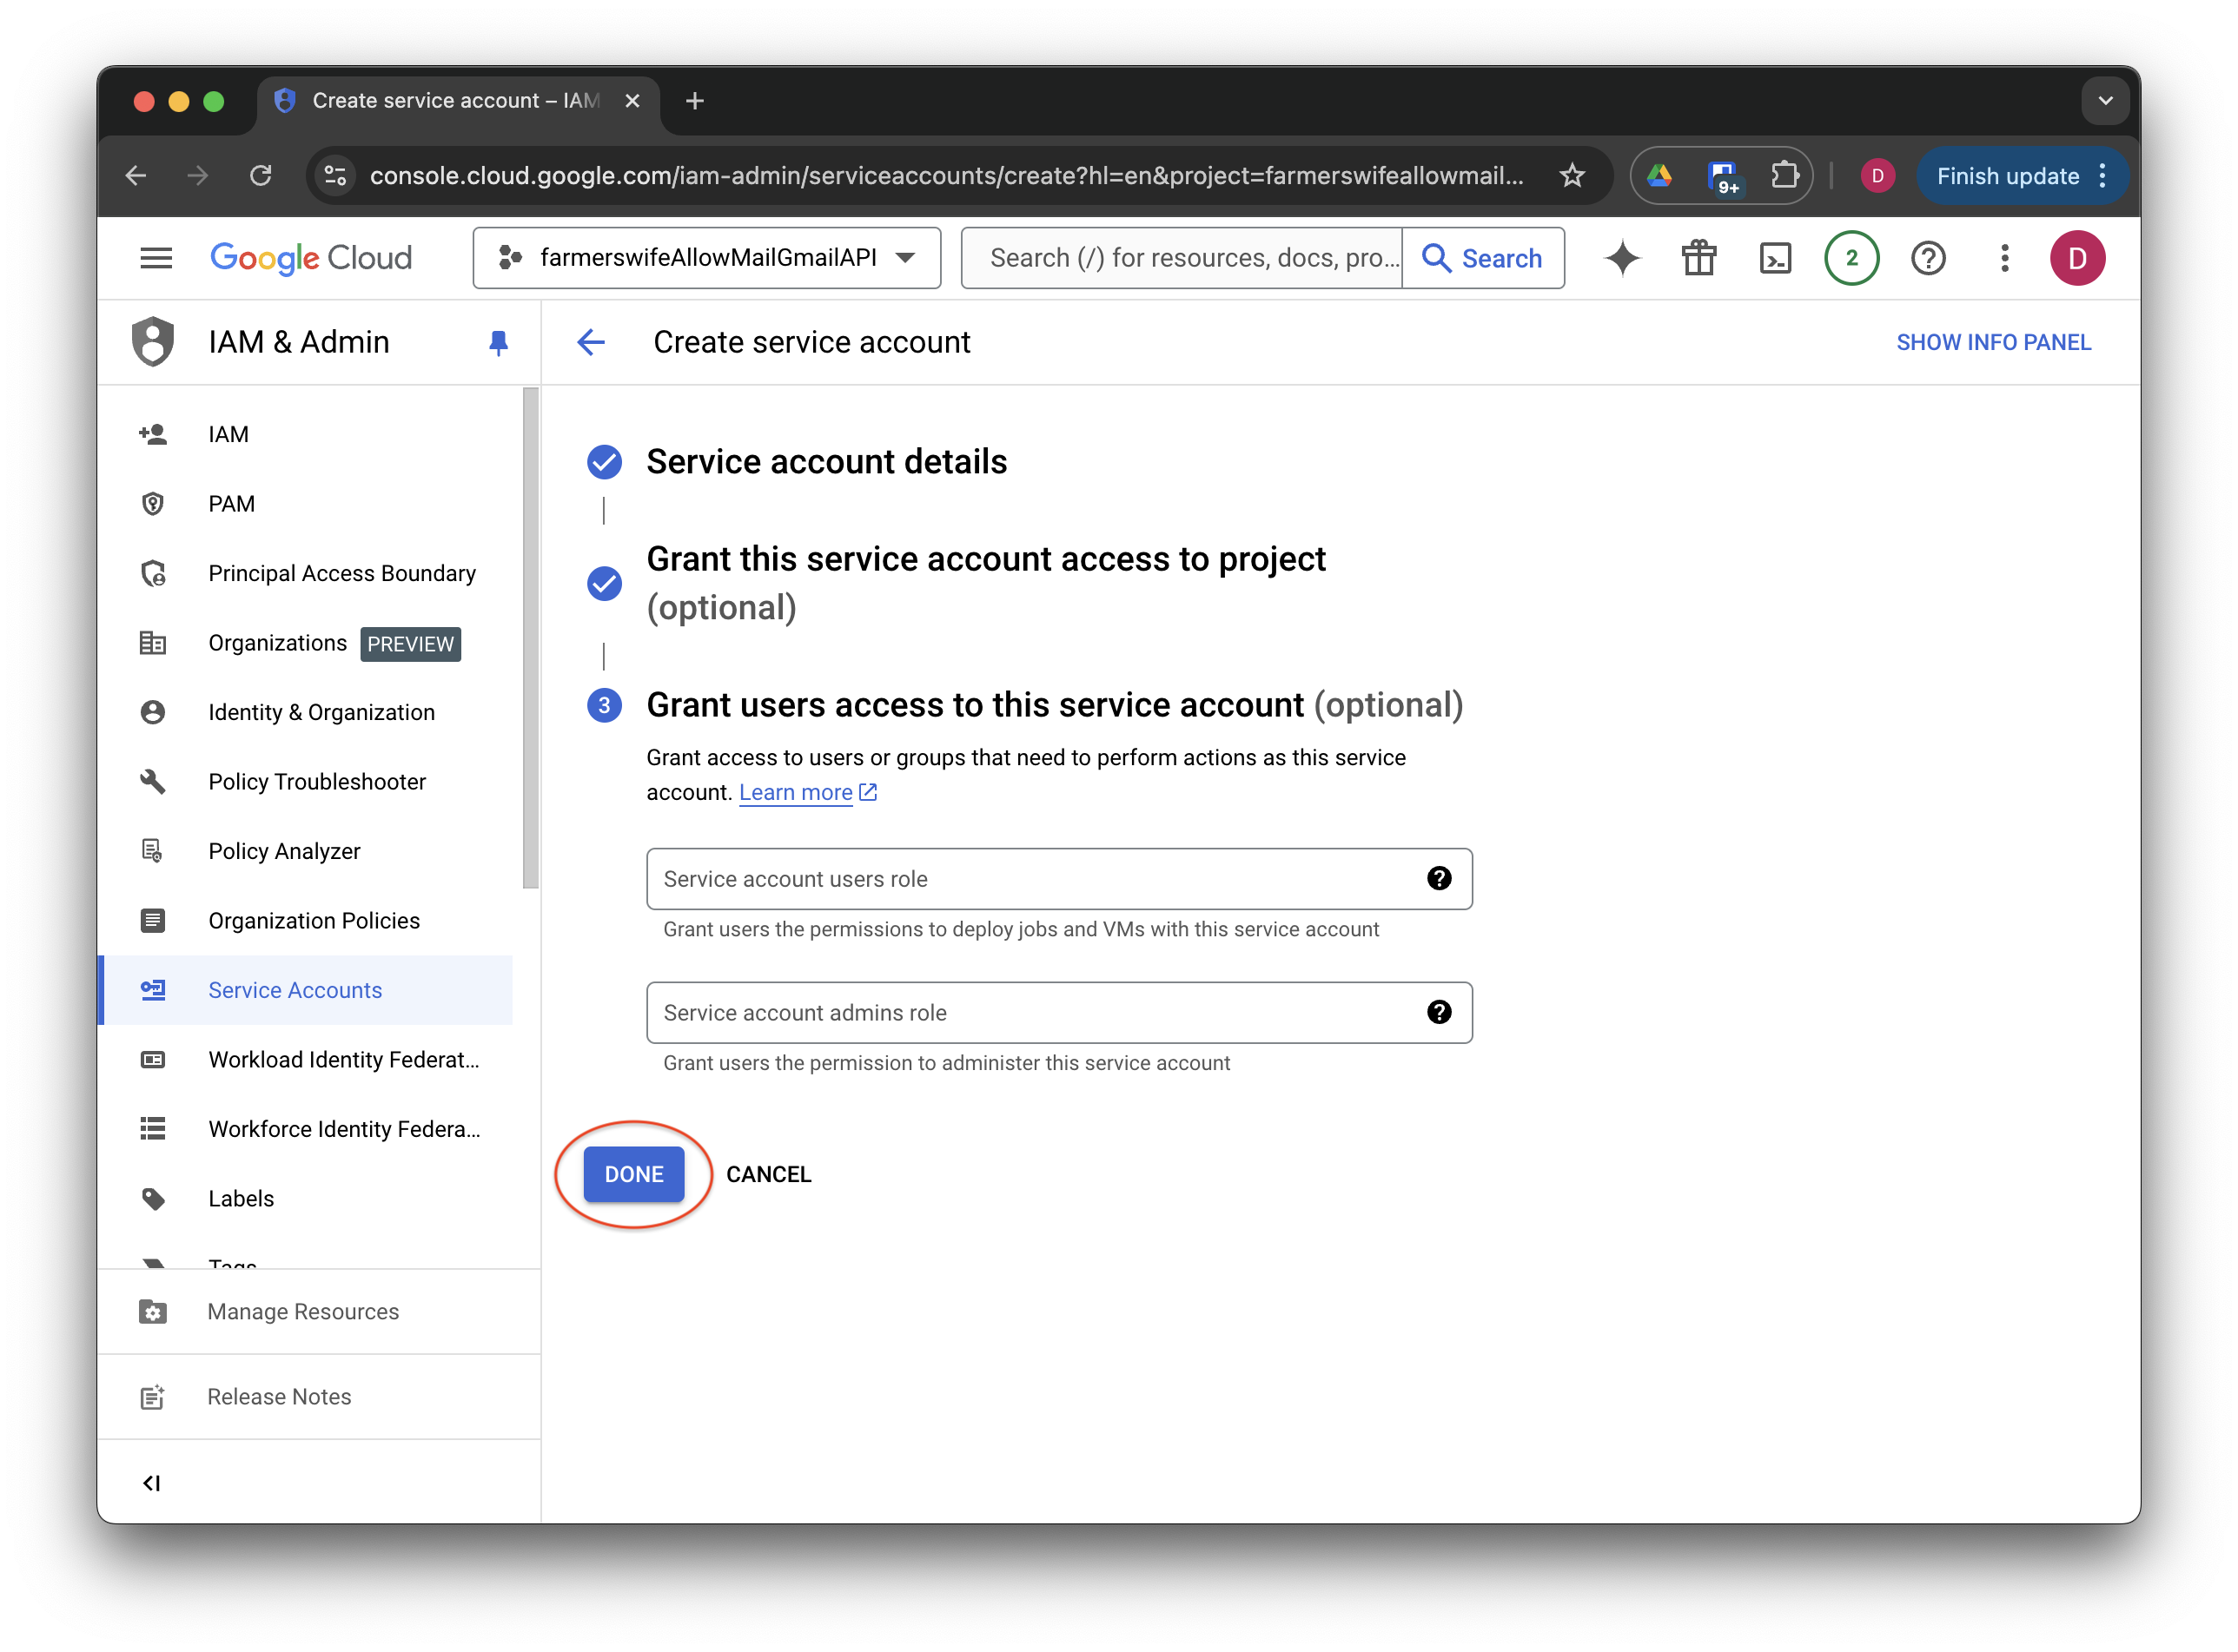Click back arrow beside Create service account
2238x1652 pixels.
[x=591, y=342]
